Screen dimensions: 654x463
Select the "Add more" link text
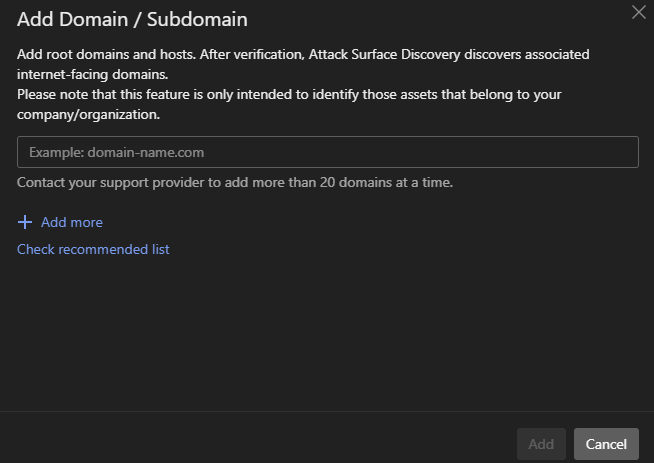[x=72, y=222]
